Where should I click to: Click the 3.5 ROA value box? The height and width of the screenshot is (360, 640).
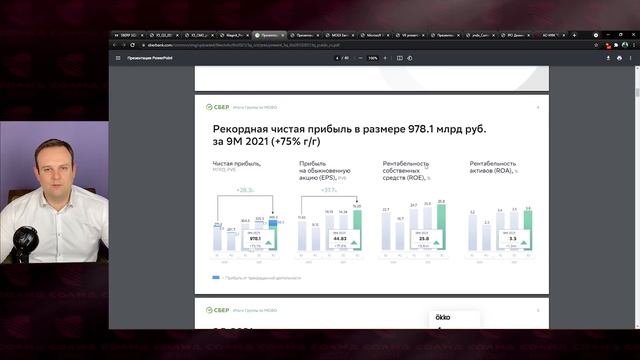click(x=514, y=239)
